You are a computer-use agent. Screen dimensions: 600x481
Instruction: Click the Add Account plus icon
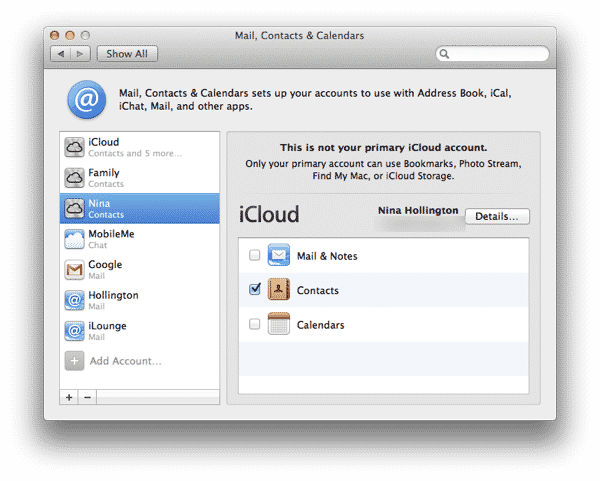pyautogui.click(x=74, y=361)
